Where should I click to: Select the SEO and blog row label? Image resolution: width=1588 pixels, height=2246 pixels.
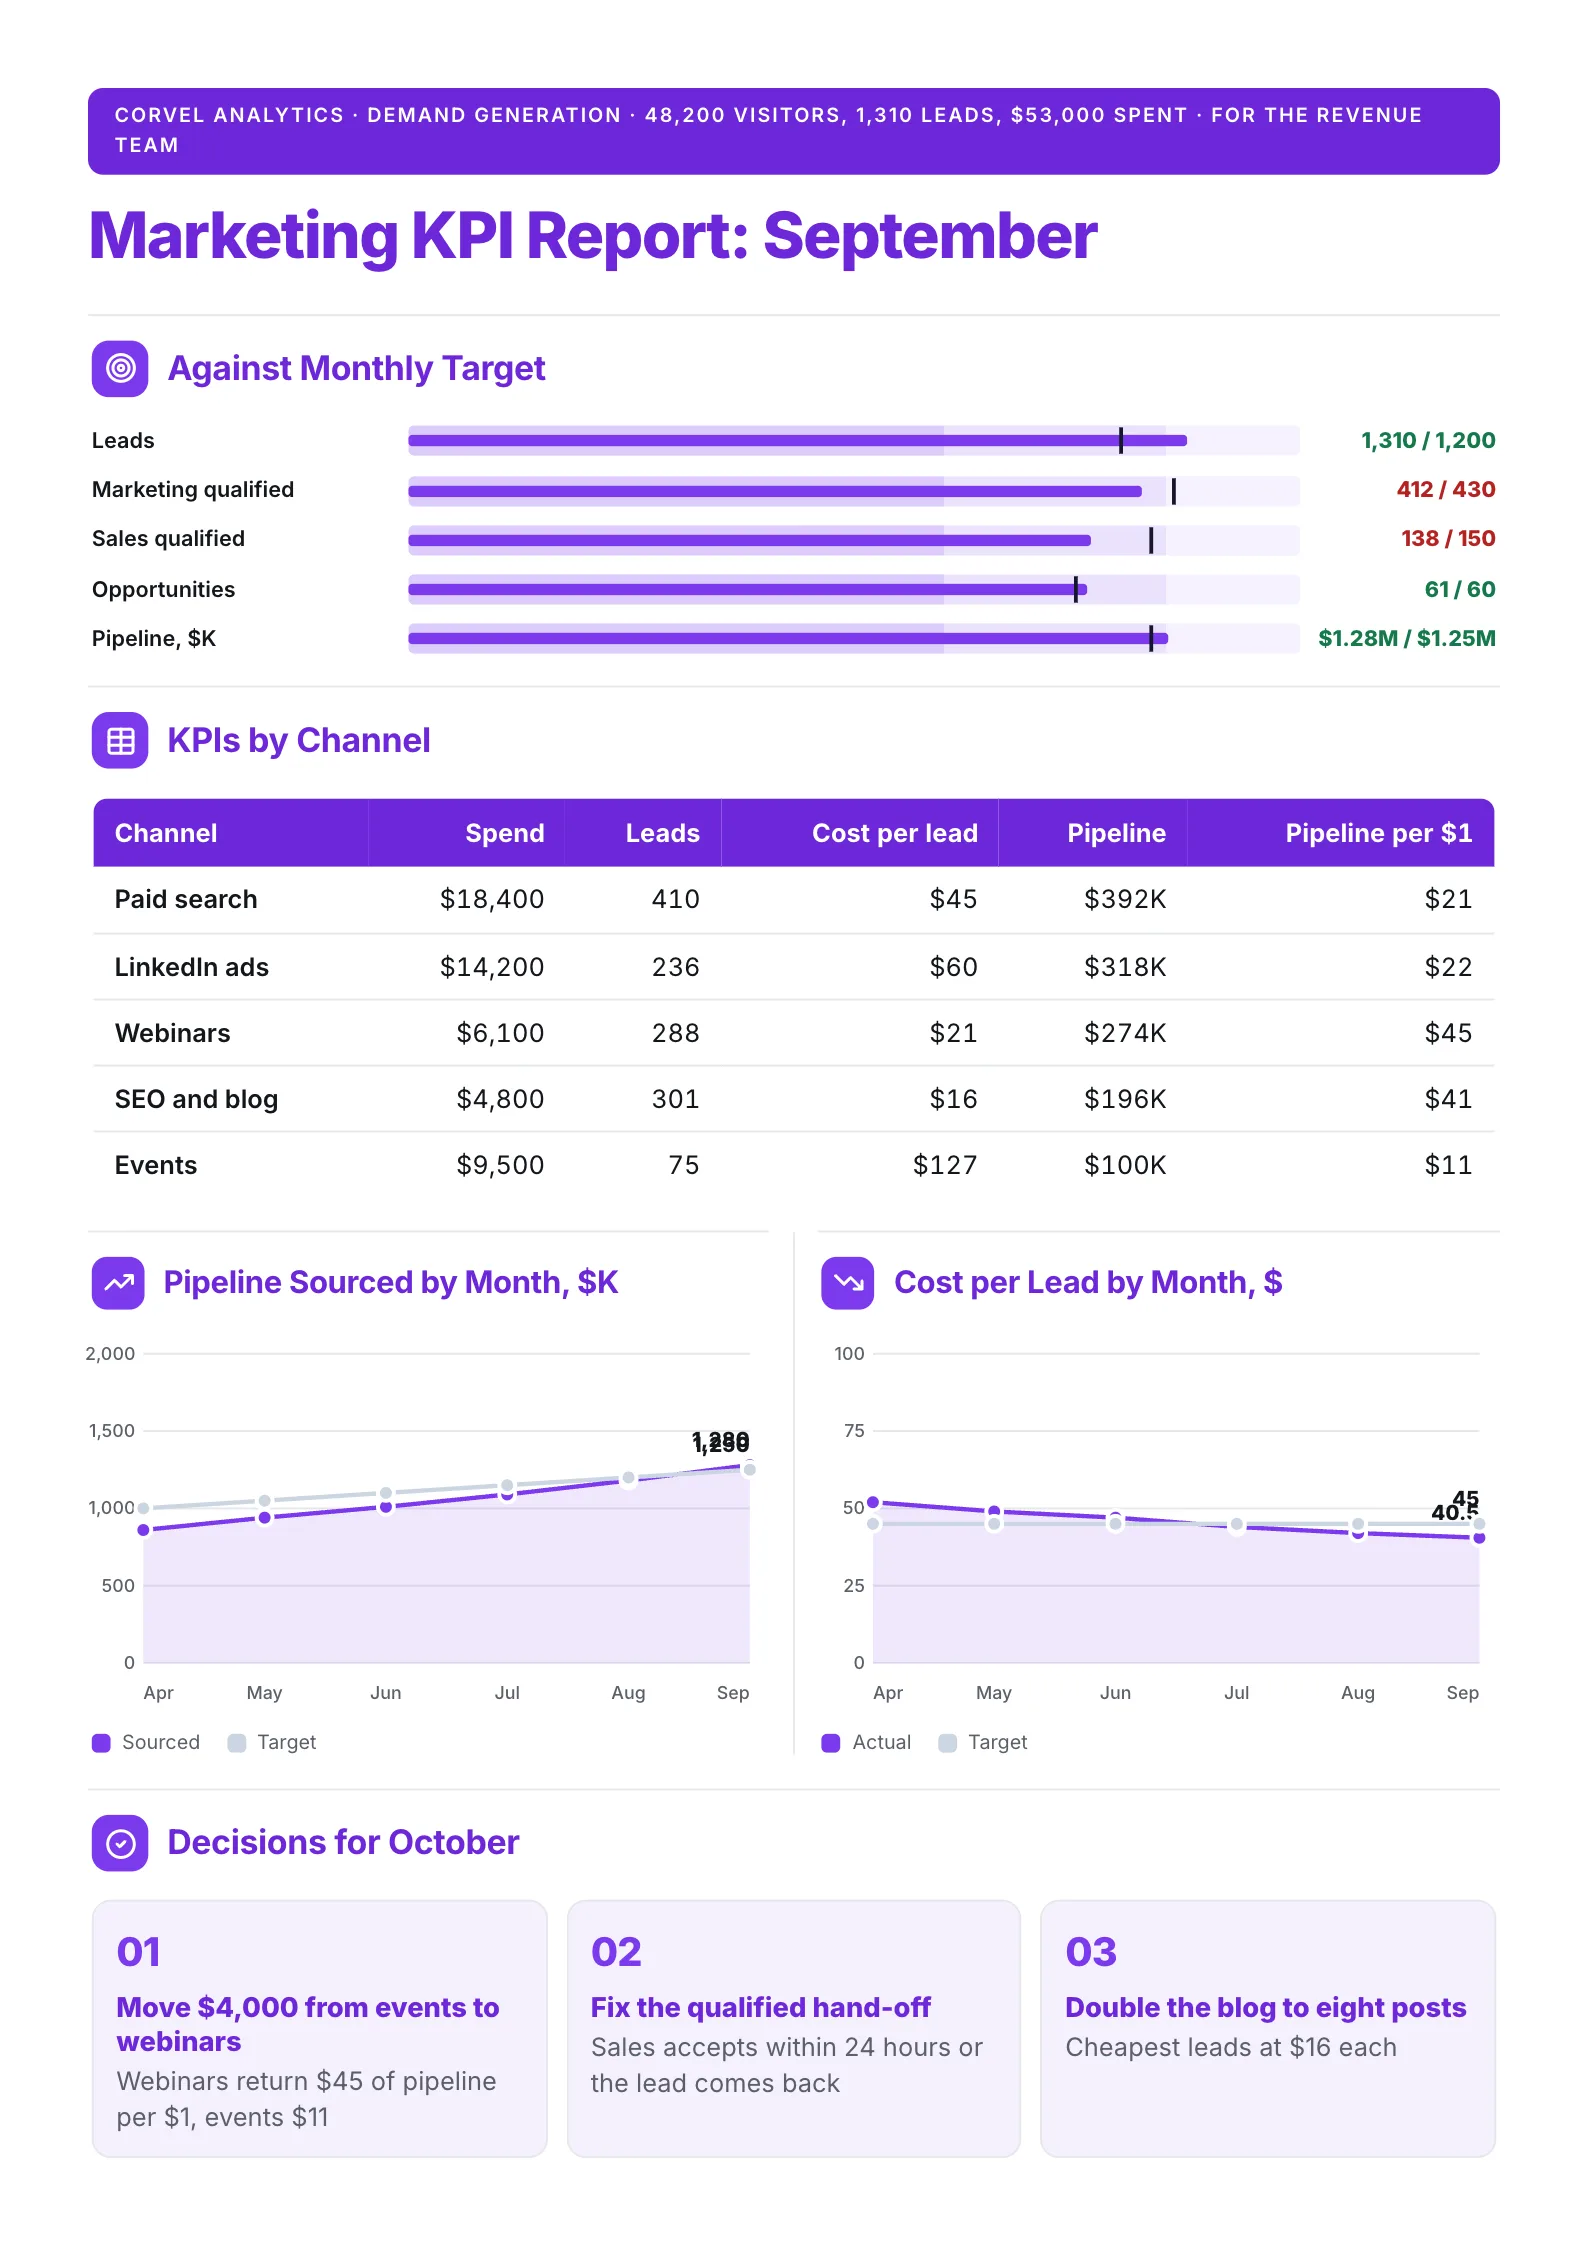coord(197,1100)
